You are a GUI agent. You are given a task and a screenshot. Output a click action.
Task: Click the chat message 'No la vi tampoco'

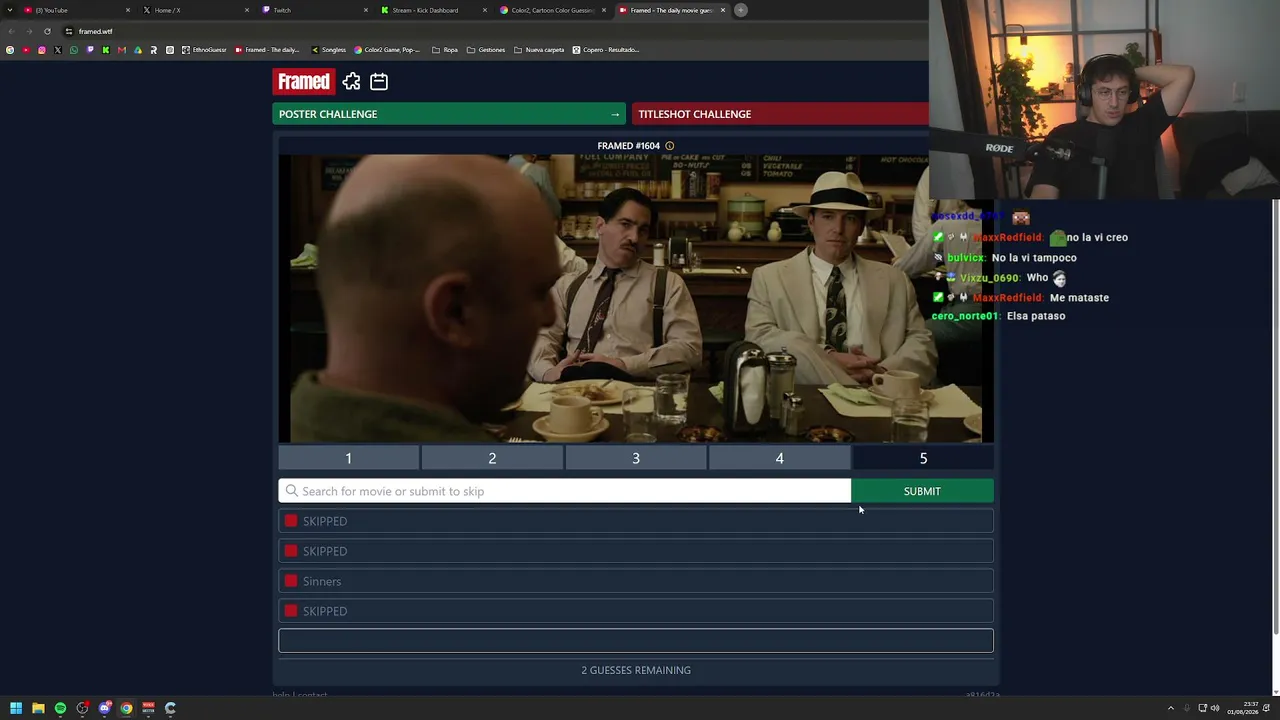click(x=1034, y=258)
